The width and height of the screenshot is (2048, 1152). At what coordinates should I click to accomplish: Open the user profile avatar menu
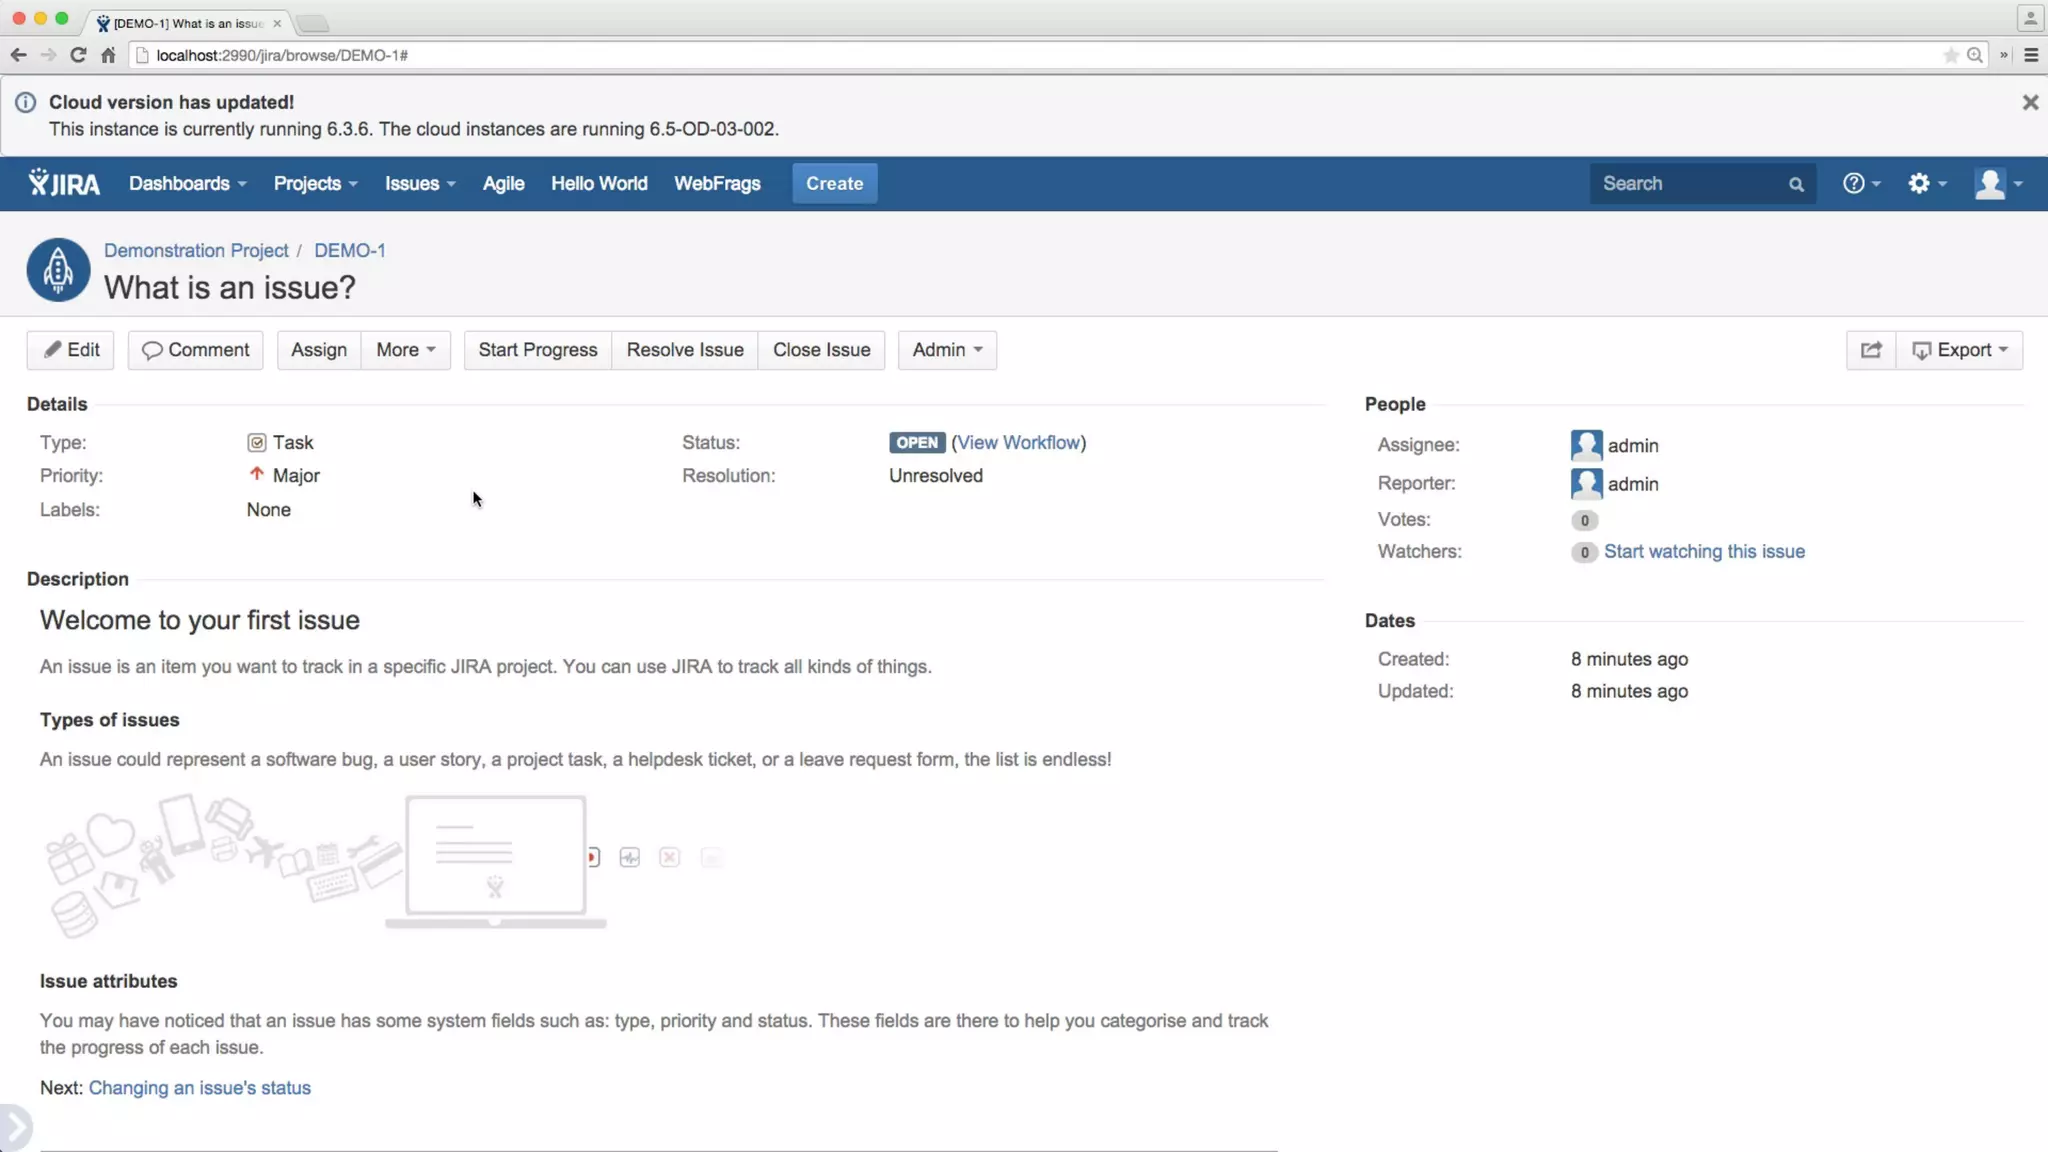(x=1997, y=183)
